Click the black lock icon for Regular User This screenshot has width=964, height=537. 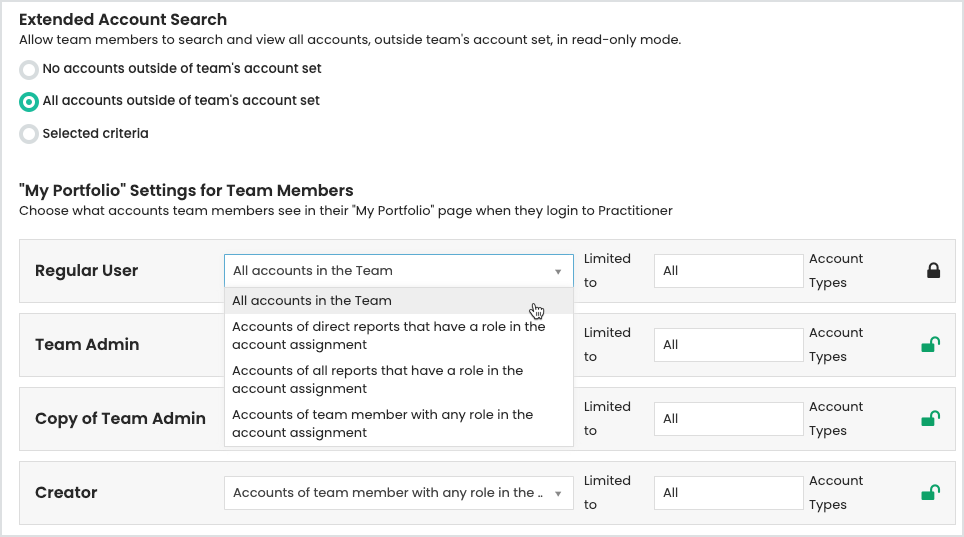coord(933,271)
